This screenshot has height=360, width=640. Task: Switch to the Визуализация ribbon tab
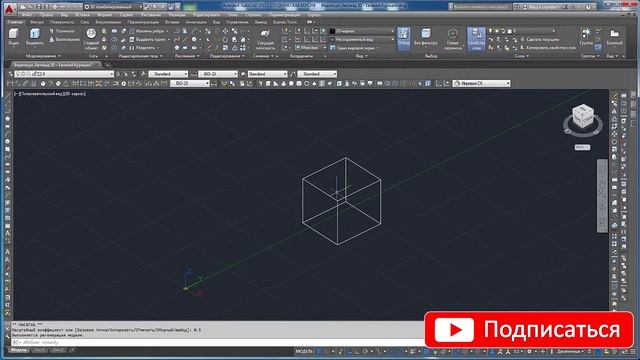(x=108, y=22)
